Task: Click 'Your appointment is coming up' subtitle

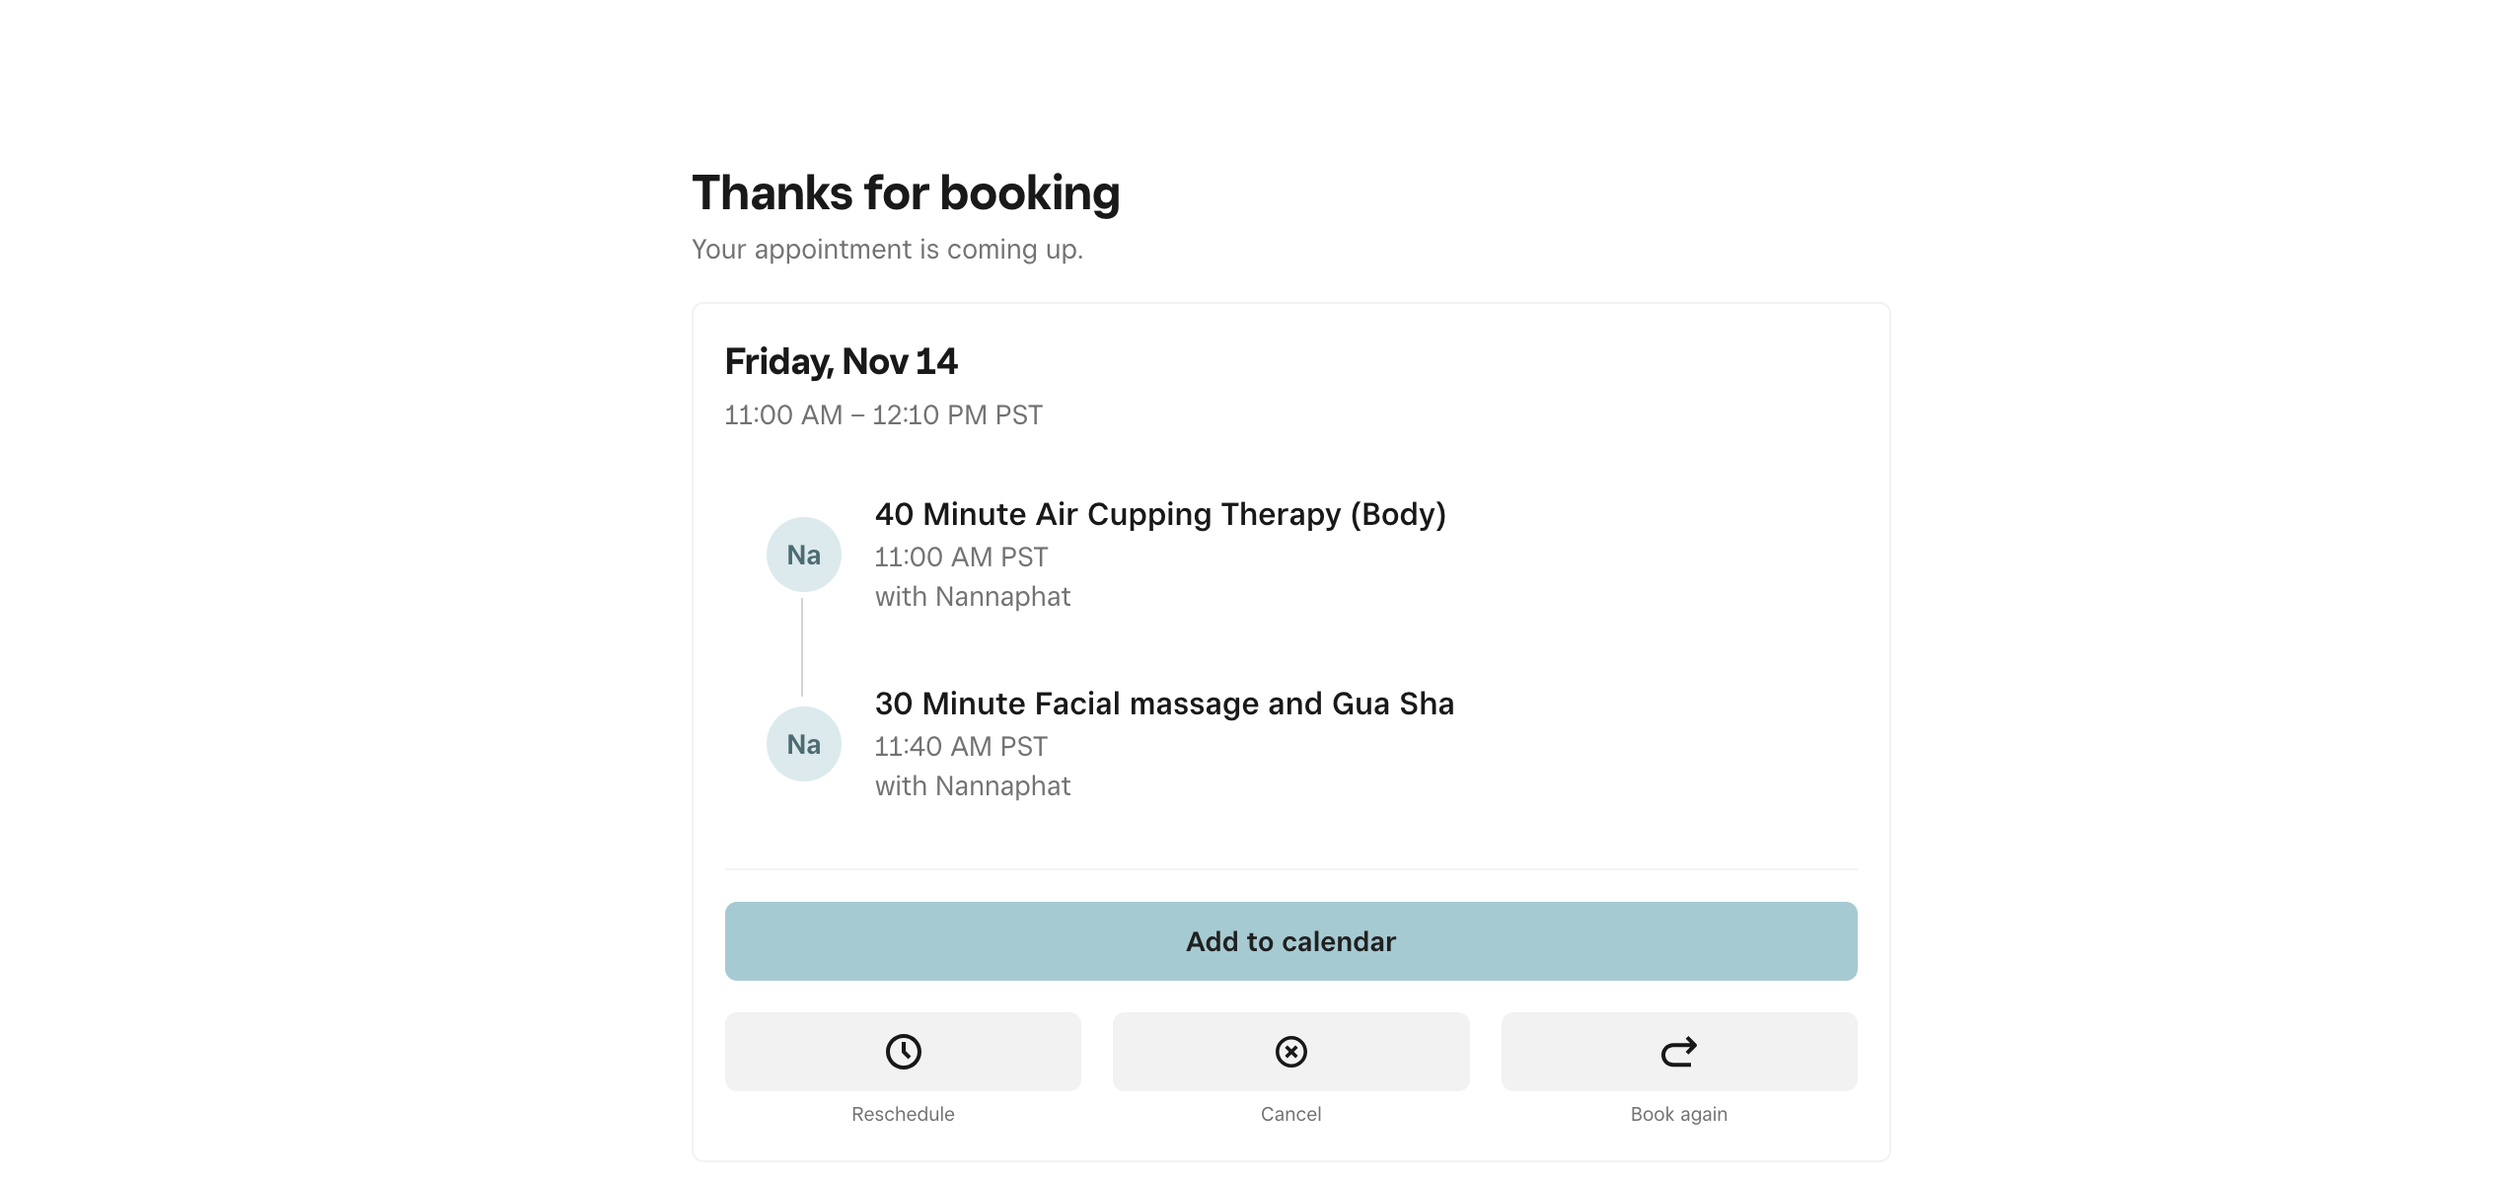Action: [x=887, y=249]
